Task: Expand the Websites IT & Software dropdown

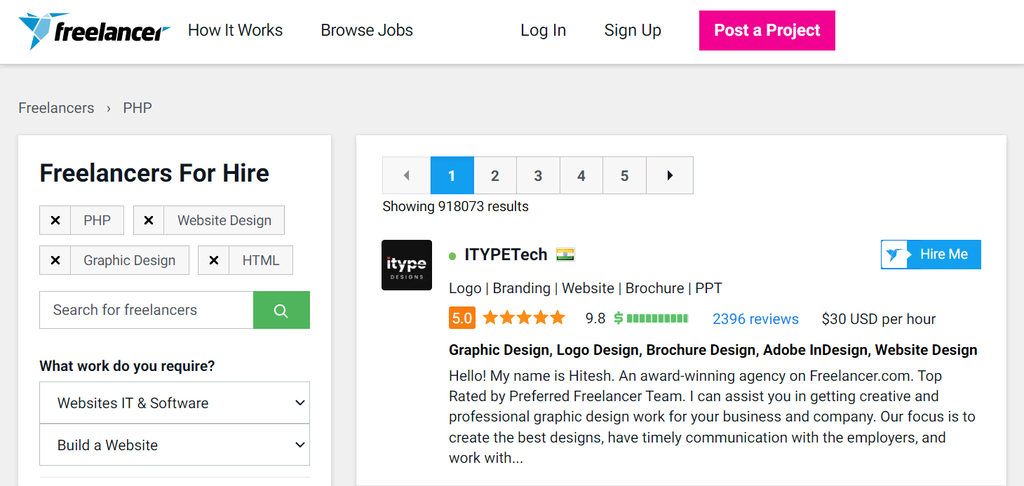Action: click(x=174, y=403)
